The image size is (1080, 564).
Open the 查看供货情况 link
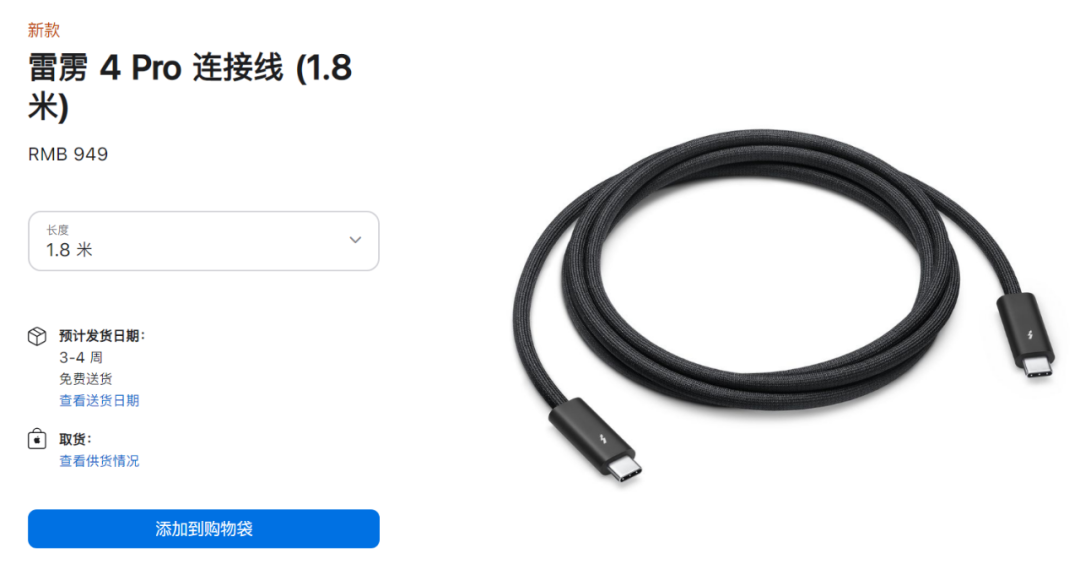tap(99, 461)
